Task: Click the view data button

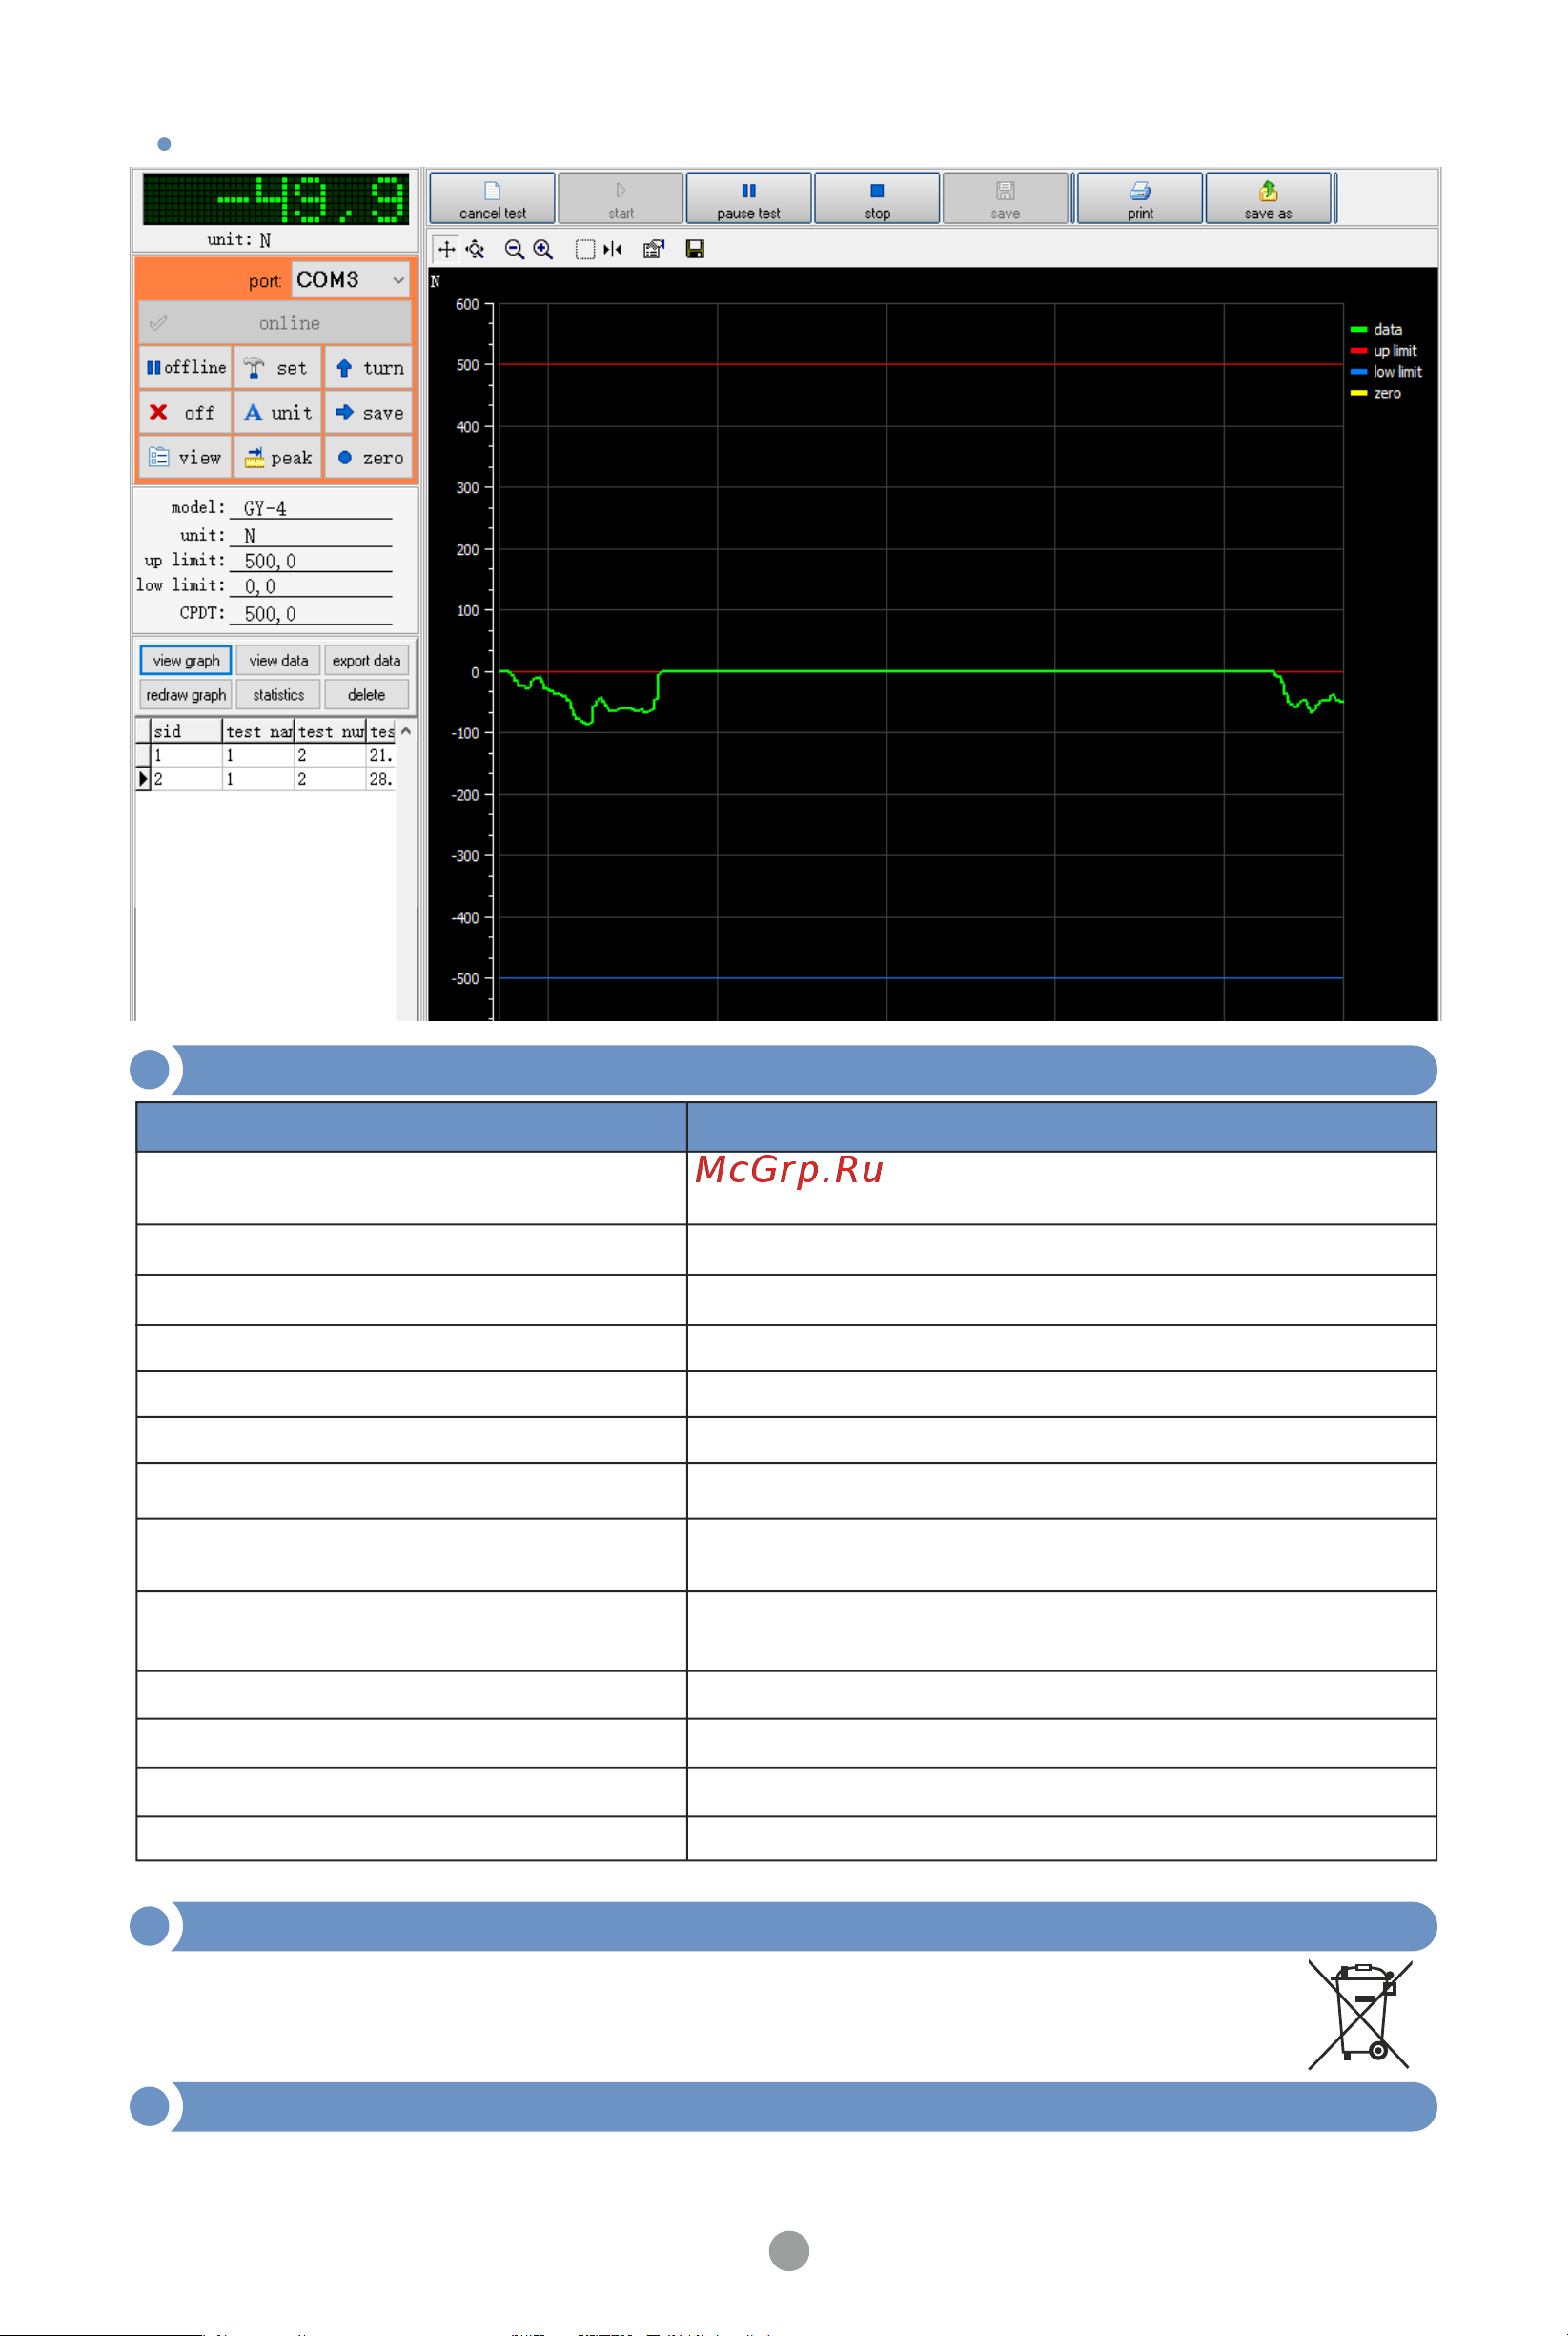Action: click(278, 661)
